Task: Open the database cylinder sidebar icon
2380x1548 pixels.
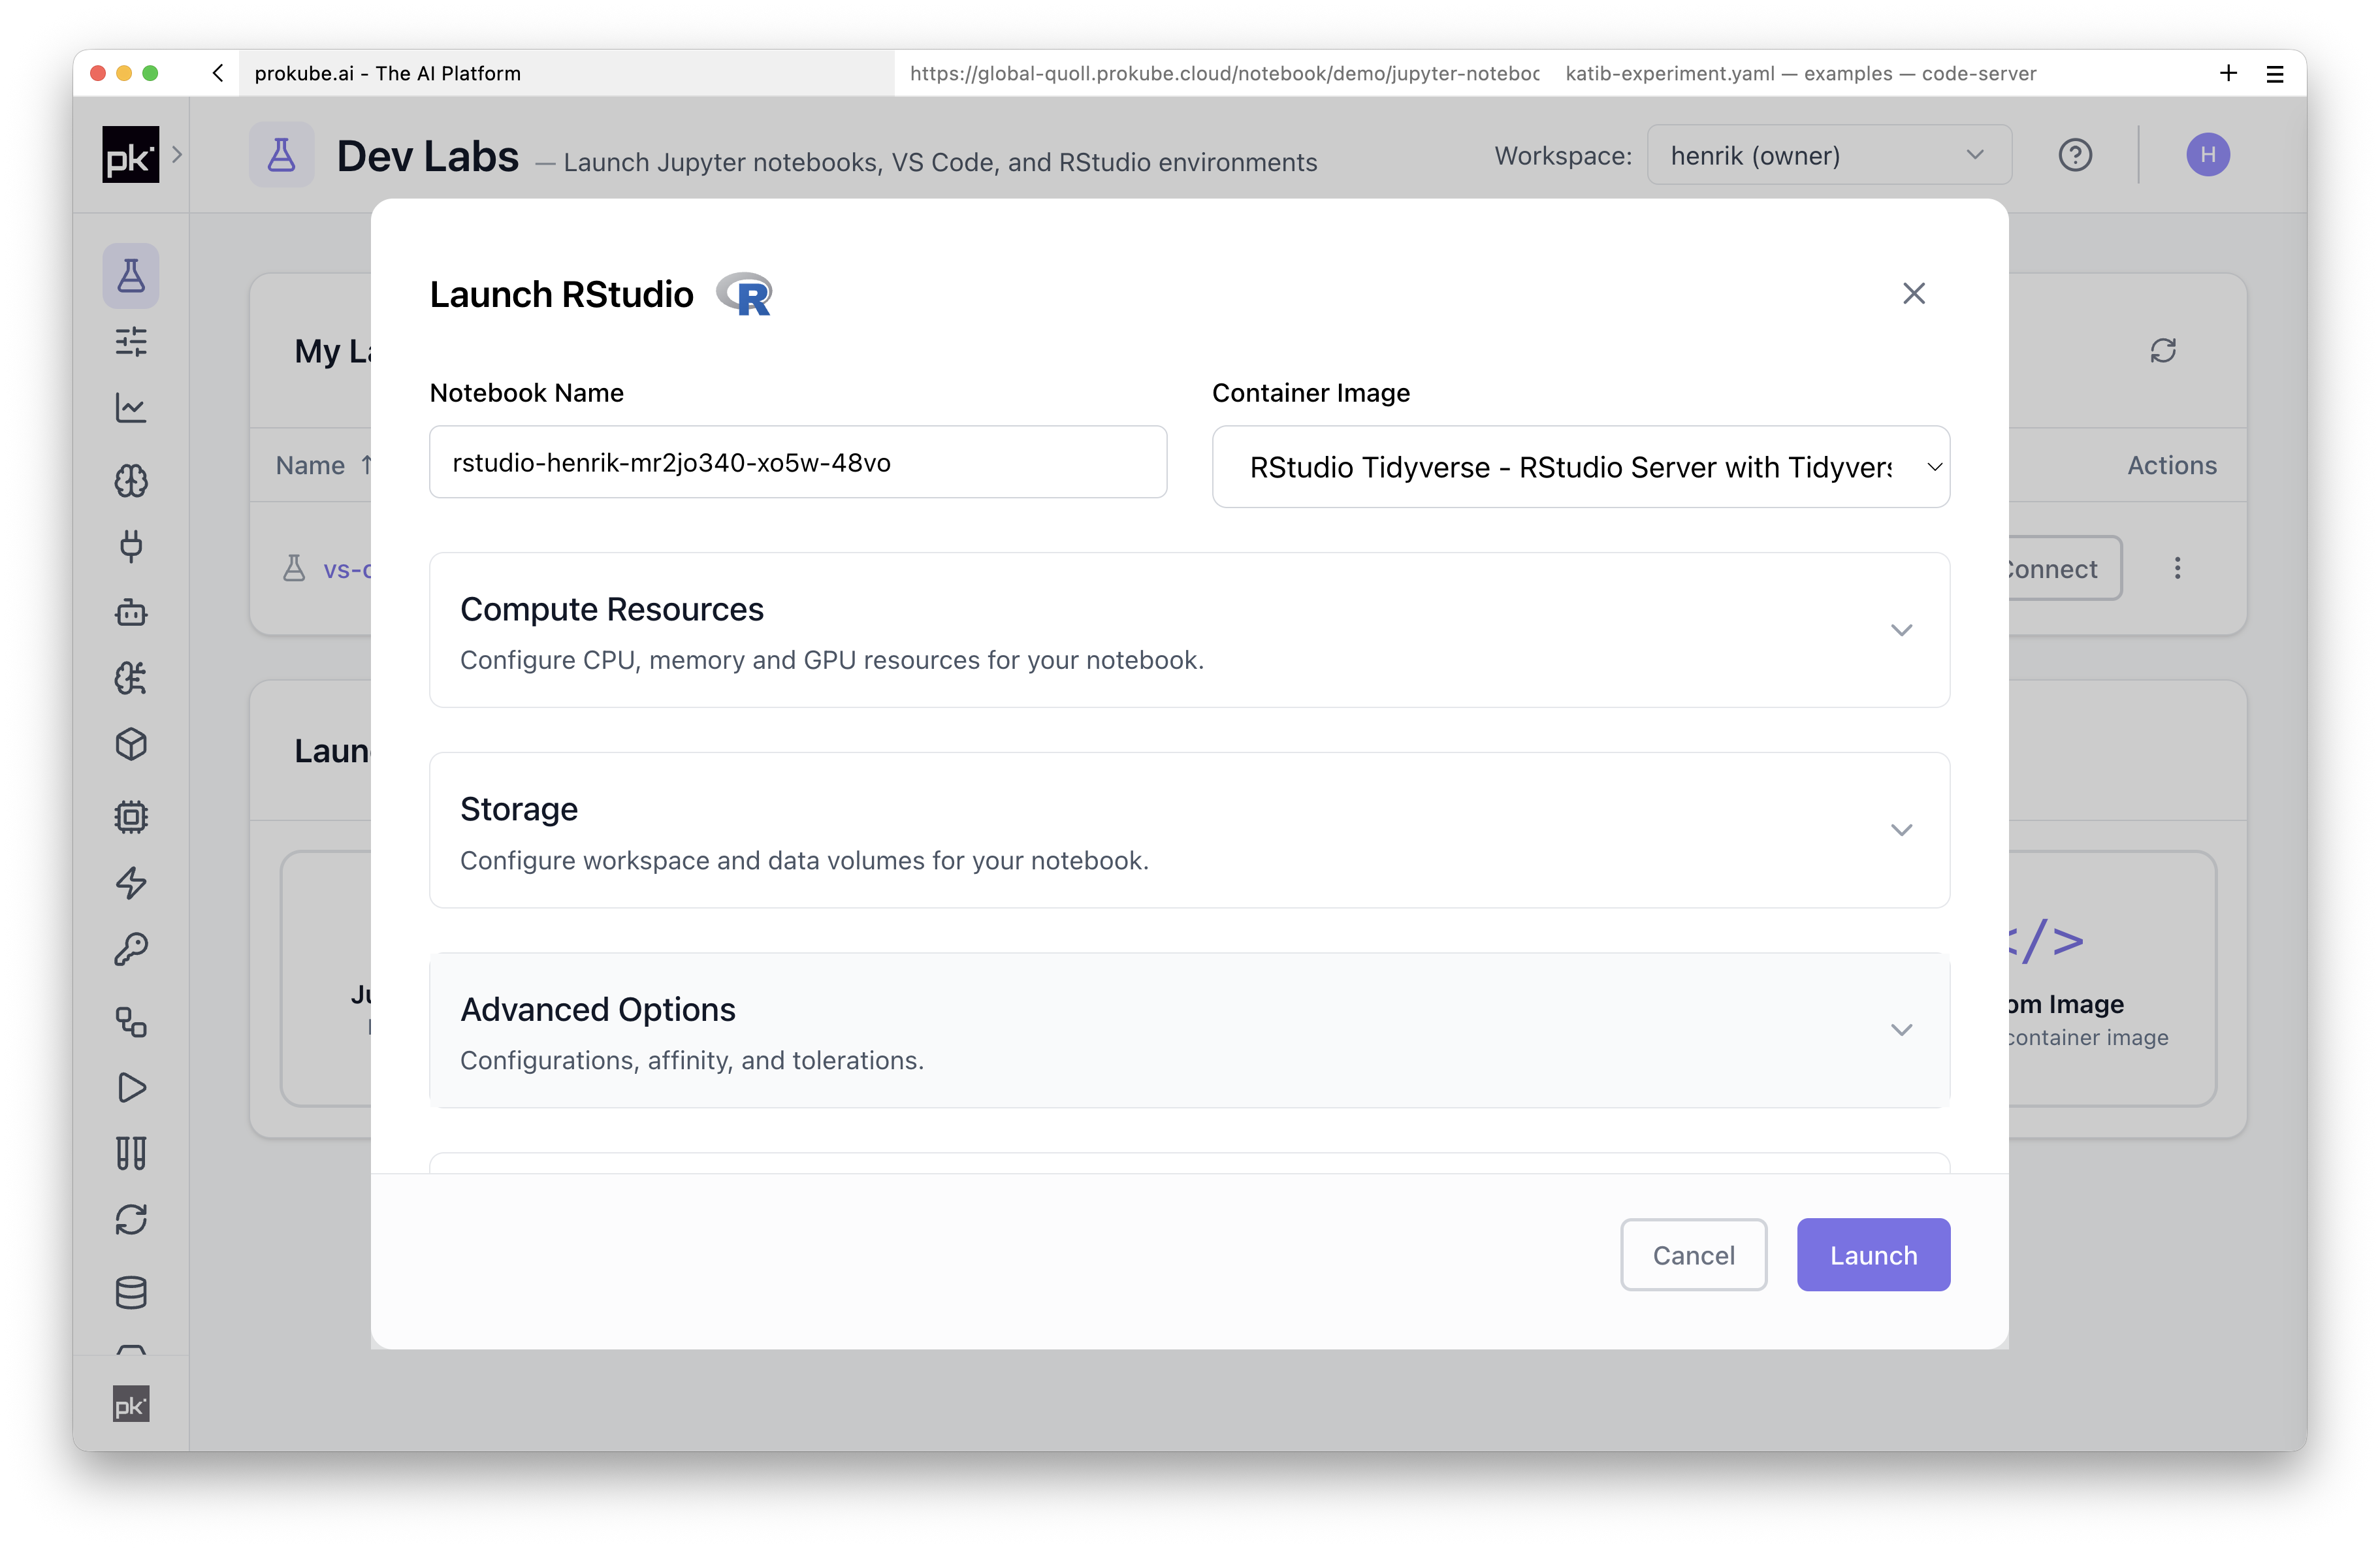Action: pyautogui.click(x=131, y=1293)
